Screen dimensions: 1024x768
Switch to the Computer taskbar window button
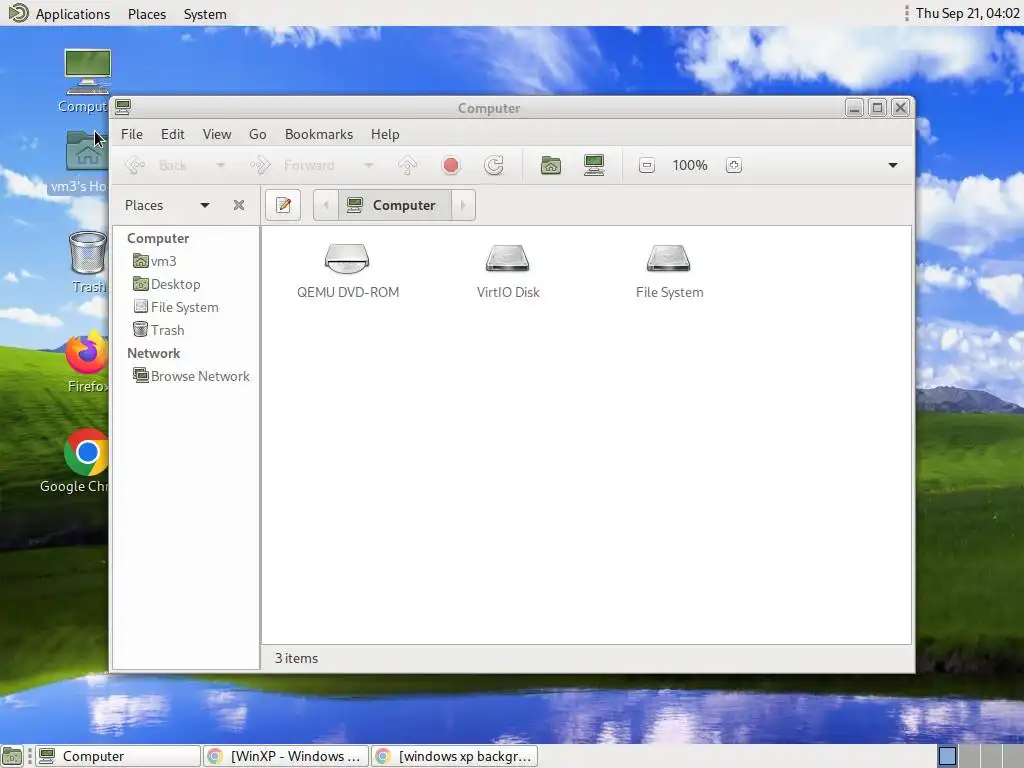click(118, 756)
